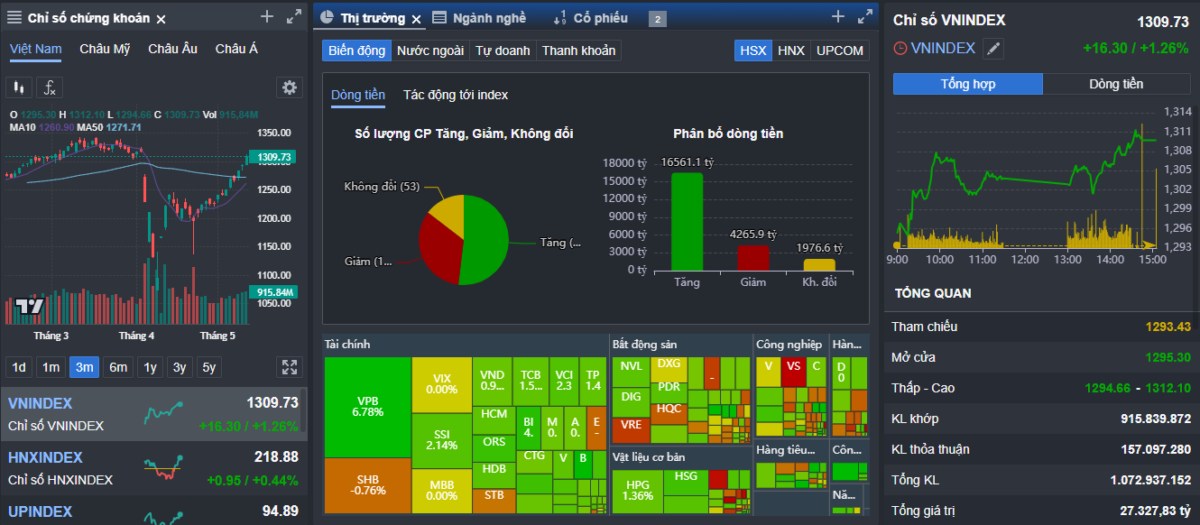Screen dimensions: 1200x525
Task: Open the fx indicators menu
Action: point(50,87)
